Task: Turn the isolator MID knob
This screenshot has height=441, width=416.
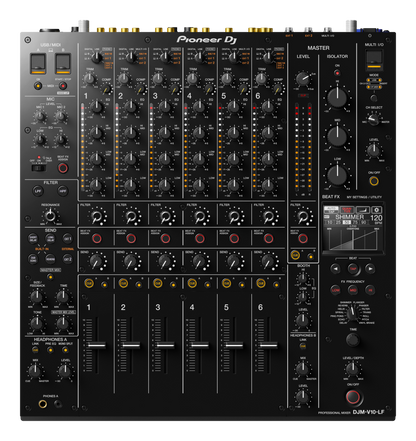Action: pos(337,136)
